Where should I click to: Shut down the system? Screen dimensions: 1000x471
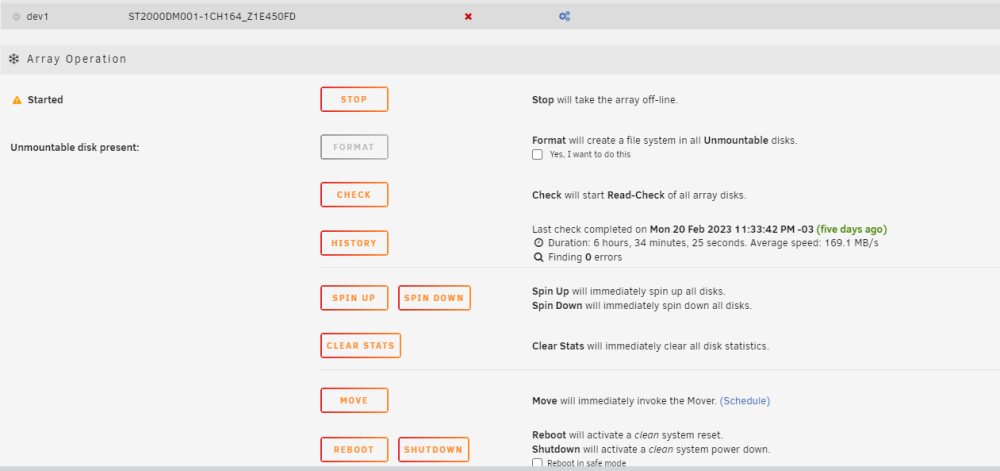434,449
